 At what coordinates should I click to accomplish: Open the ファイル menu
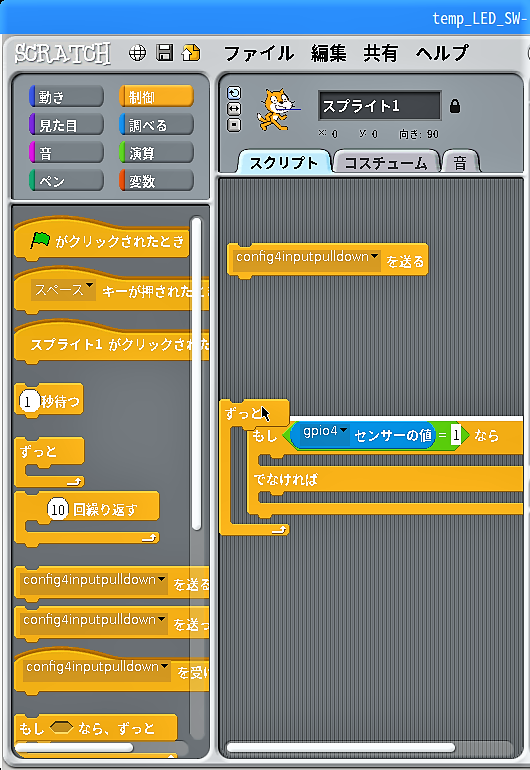(258, 53)
